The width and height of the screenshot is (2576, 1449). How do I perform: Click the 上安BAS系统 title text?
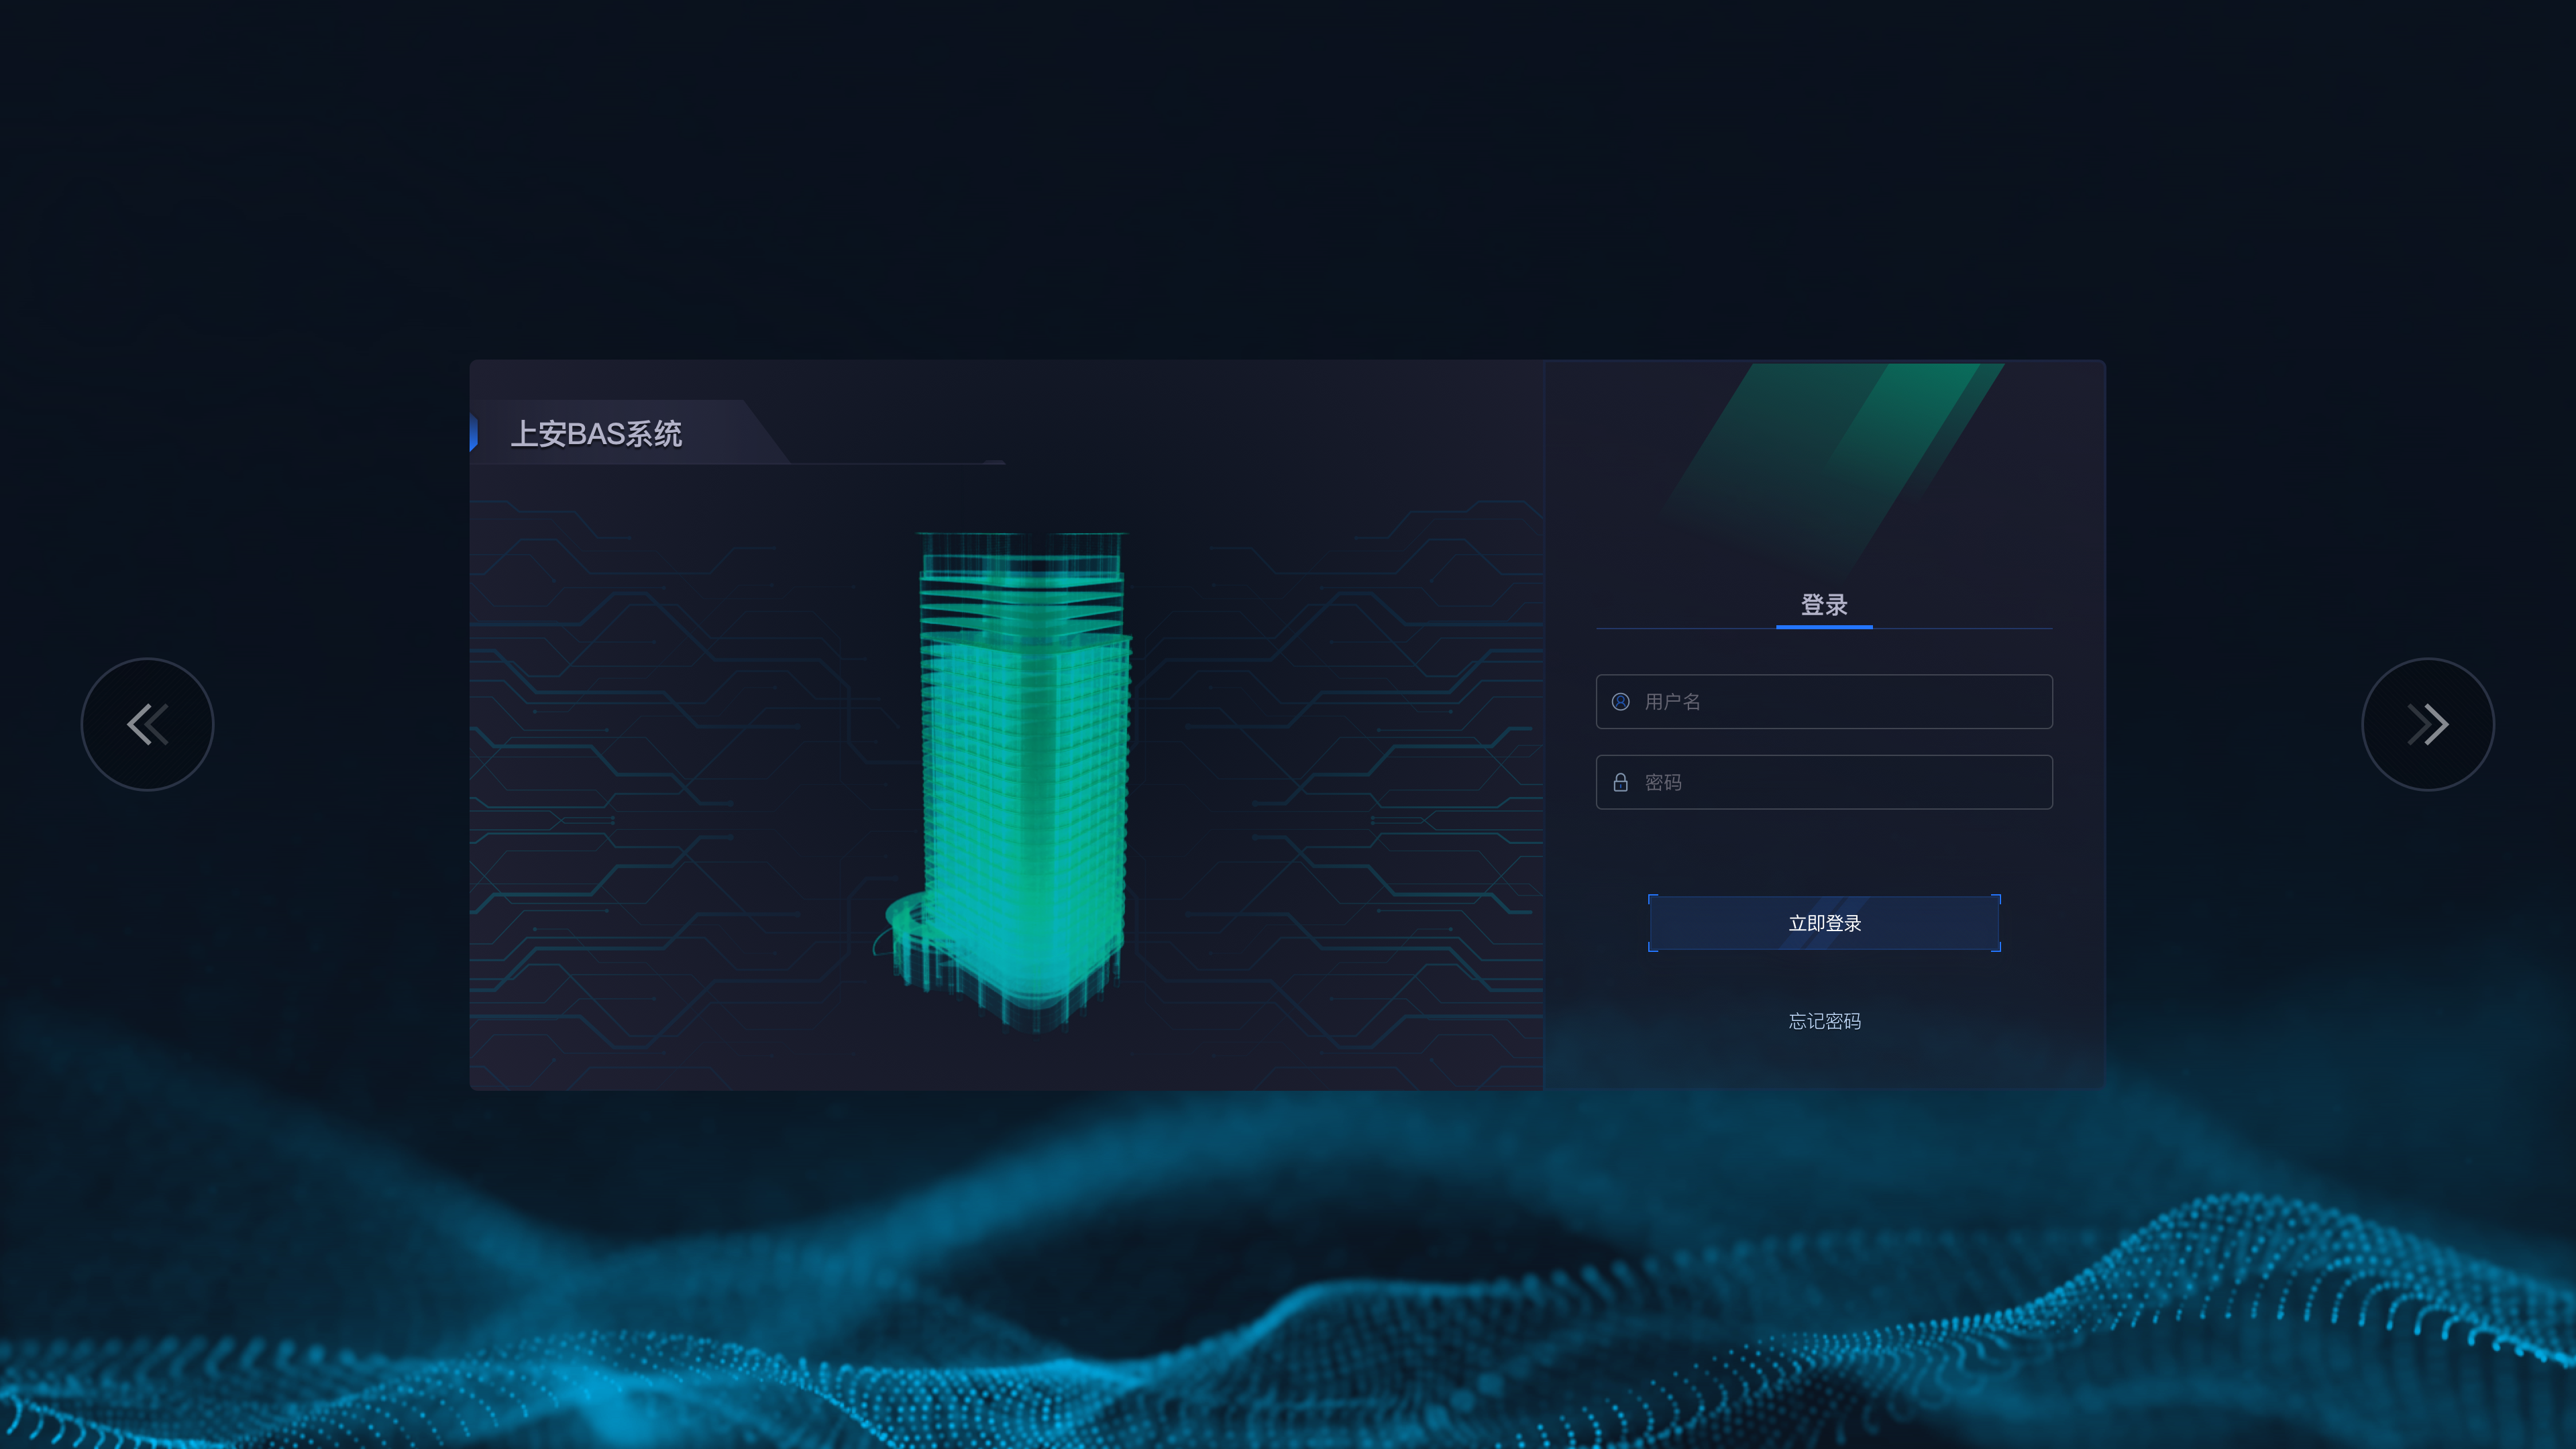coord(596,434)
